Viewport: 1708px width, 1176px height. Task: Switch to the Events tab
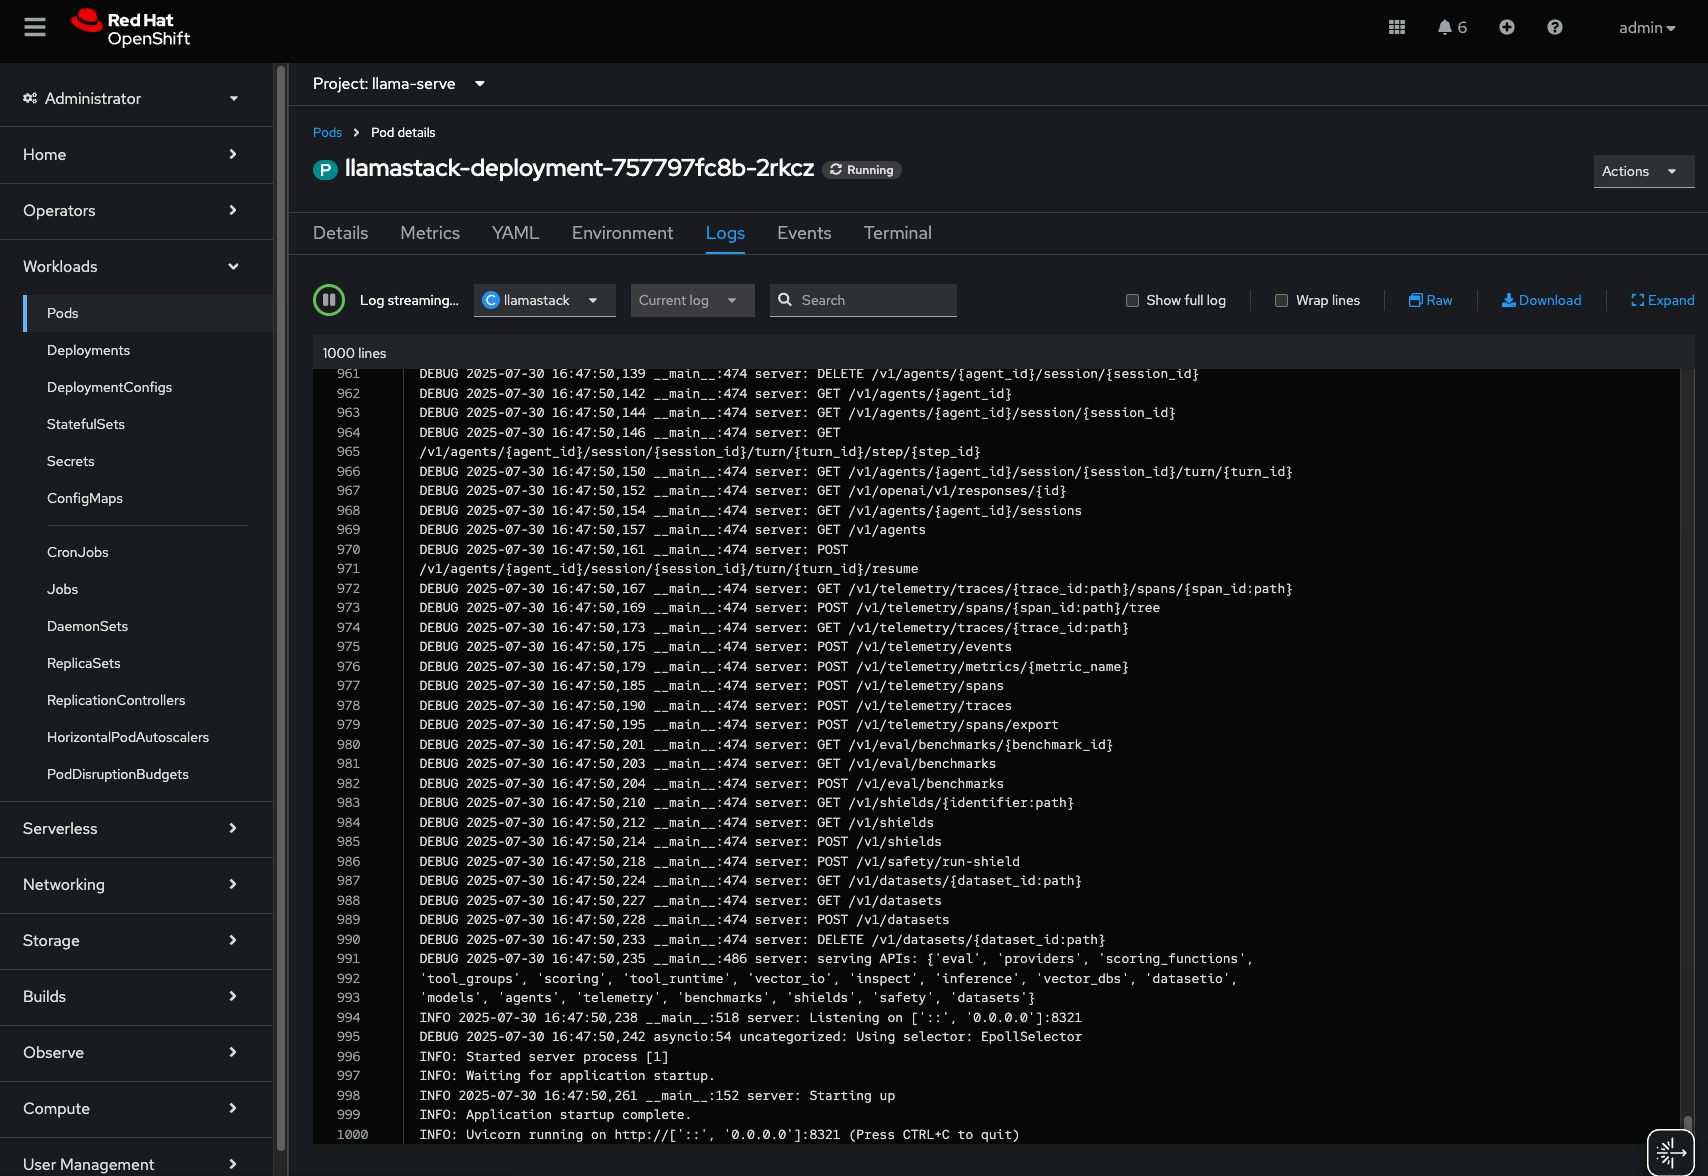[804, 233]
